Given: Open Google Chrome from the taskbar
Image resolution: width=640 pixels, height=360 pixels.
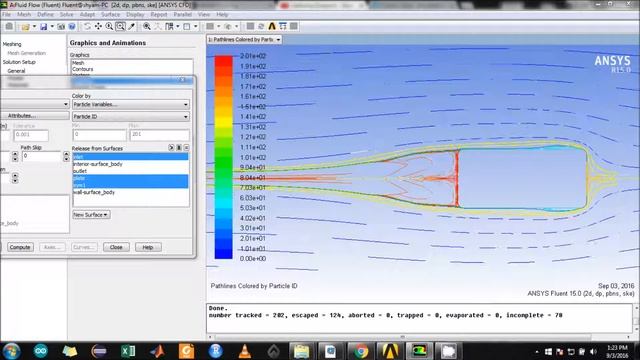Looking at the screenshot, I should [x=361, y=351].
